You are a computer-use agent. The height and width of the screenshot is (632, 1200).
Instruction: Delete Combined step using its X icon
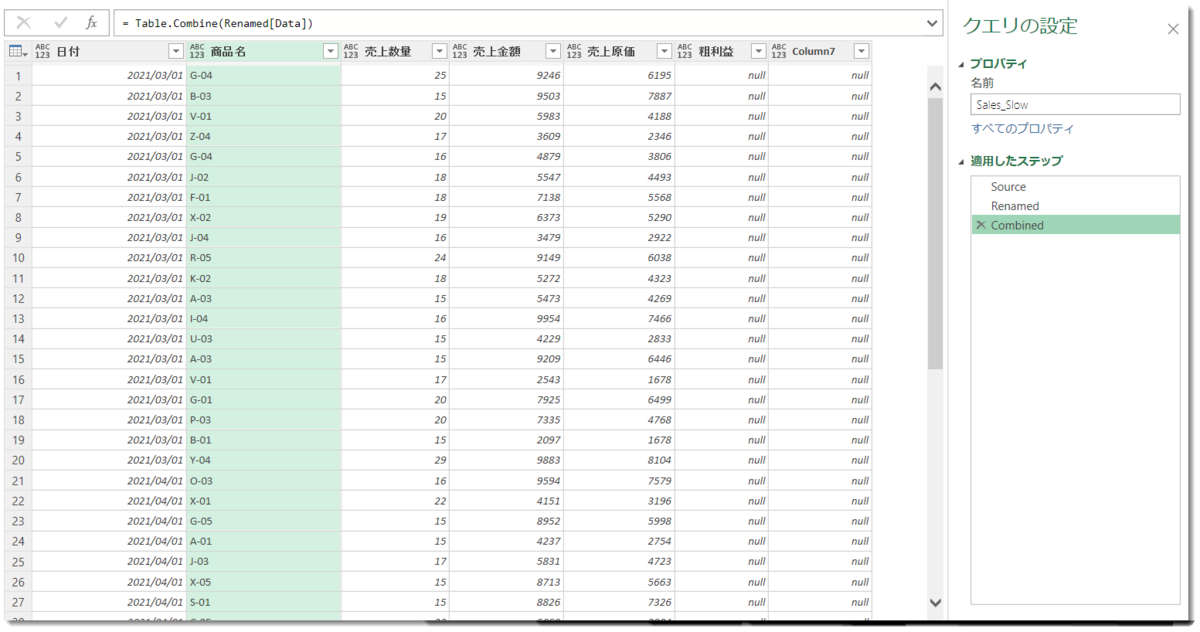[x=980, y=226]
